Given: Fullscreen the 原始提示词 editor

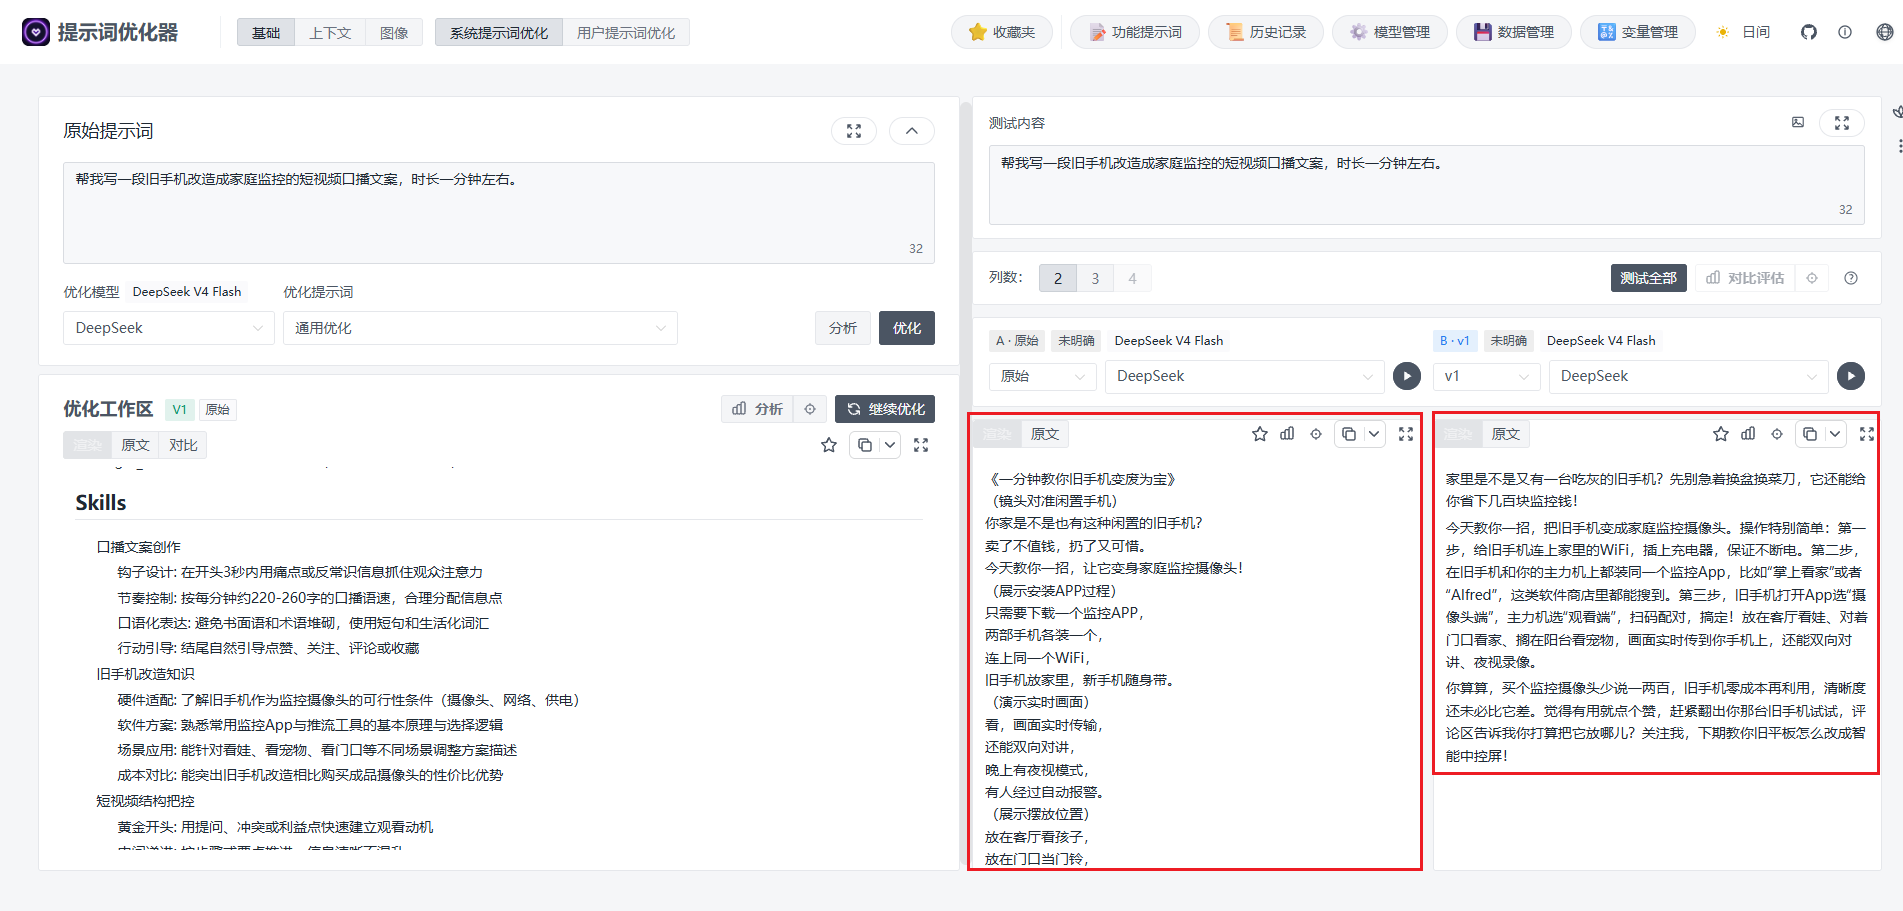Looking at the screenshot, I should point(854,131).
